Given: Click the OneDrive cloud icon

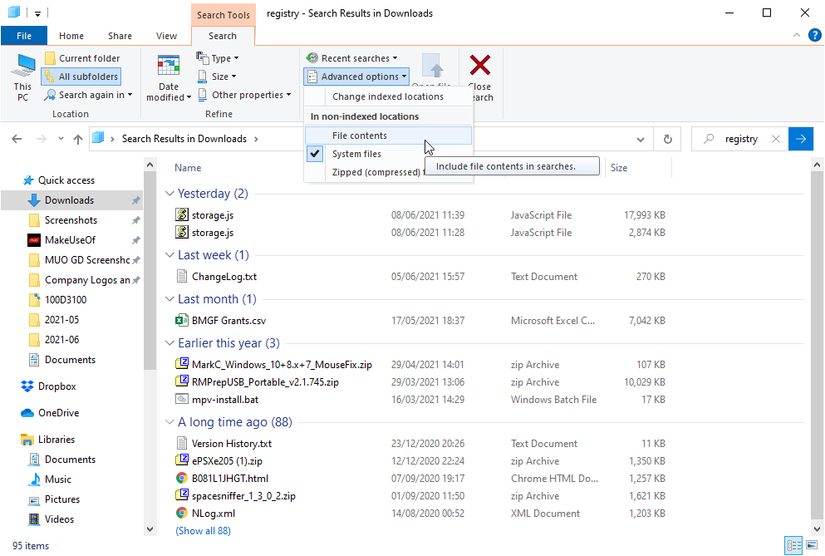Looking at the screenshot, I should 27,413.
